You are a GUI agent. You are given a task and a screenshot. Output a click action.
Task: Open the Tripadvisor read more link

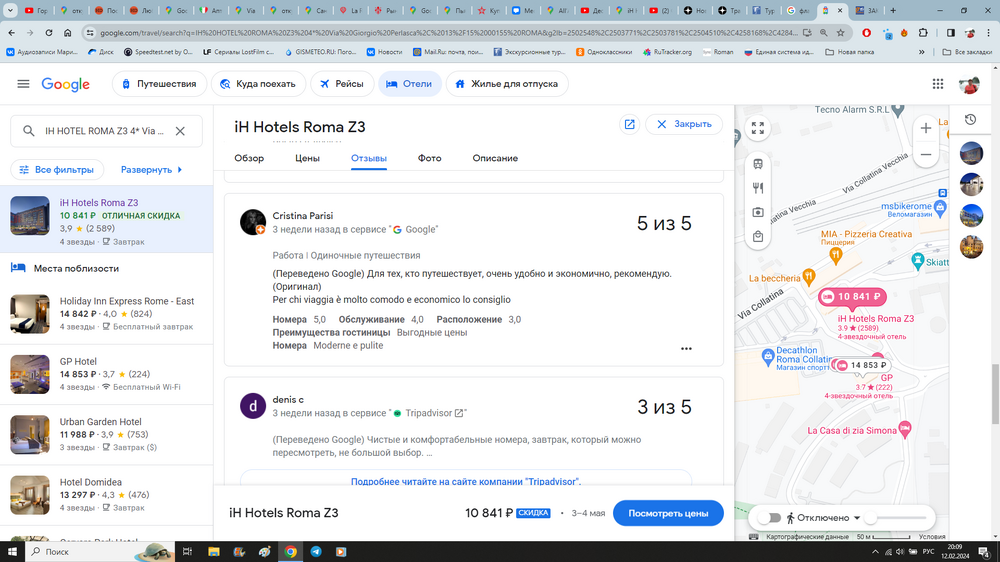click(466, 482)
